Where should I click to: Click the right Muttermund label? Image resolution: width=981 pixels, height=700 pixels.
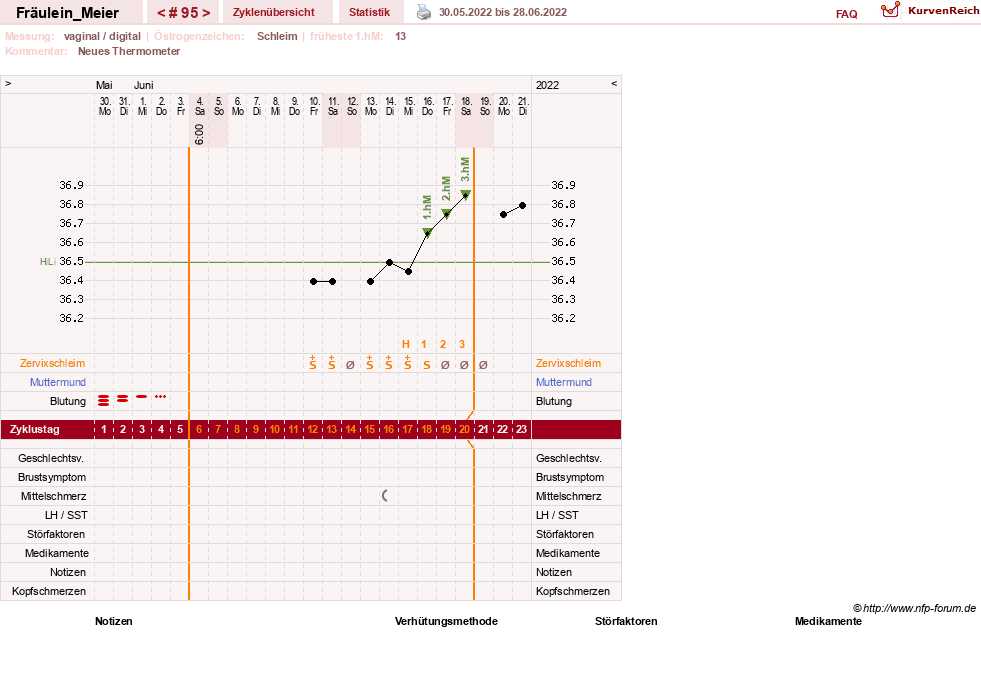pyautogui.click(x=564, y=382)
